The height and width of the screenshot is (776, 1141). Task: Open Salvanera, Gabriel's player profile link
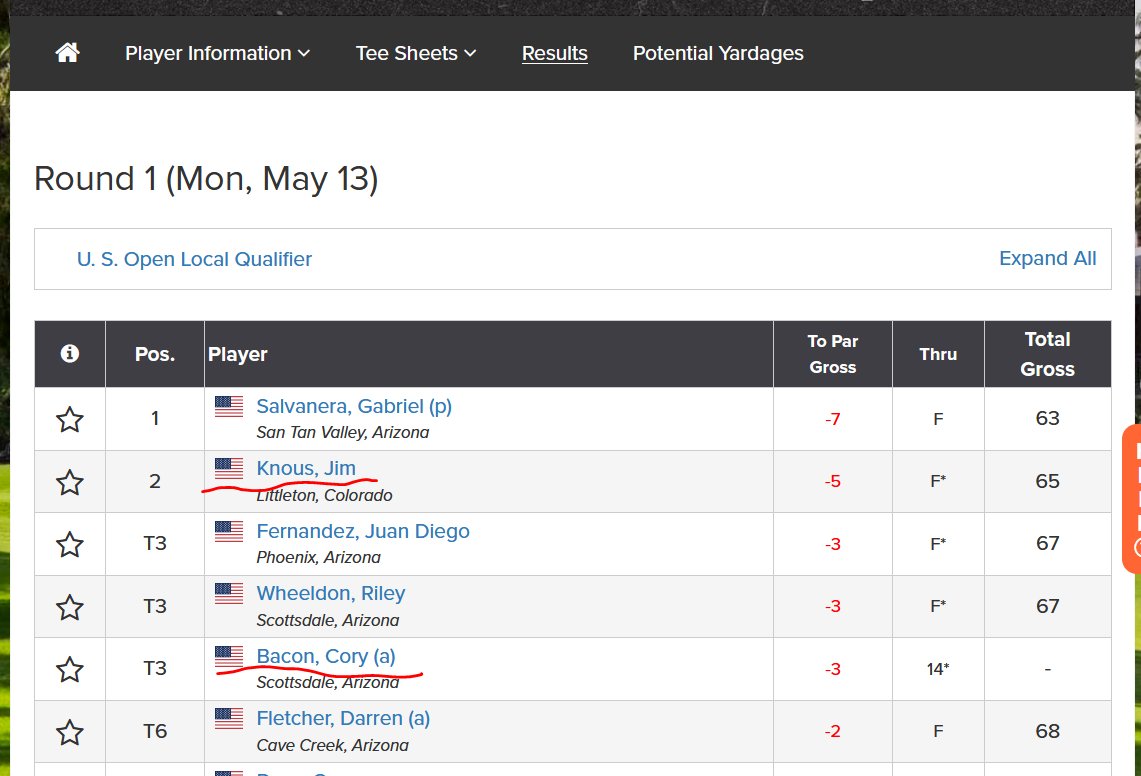point(353,406)
